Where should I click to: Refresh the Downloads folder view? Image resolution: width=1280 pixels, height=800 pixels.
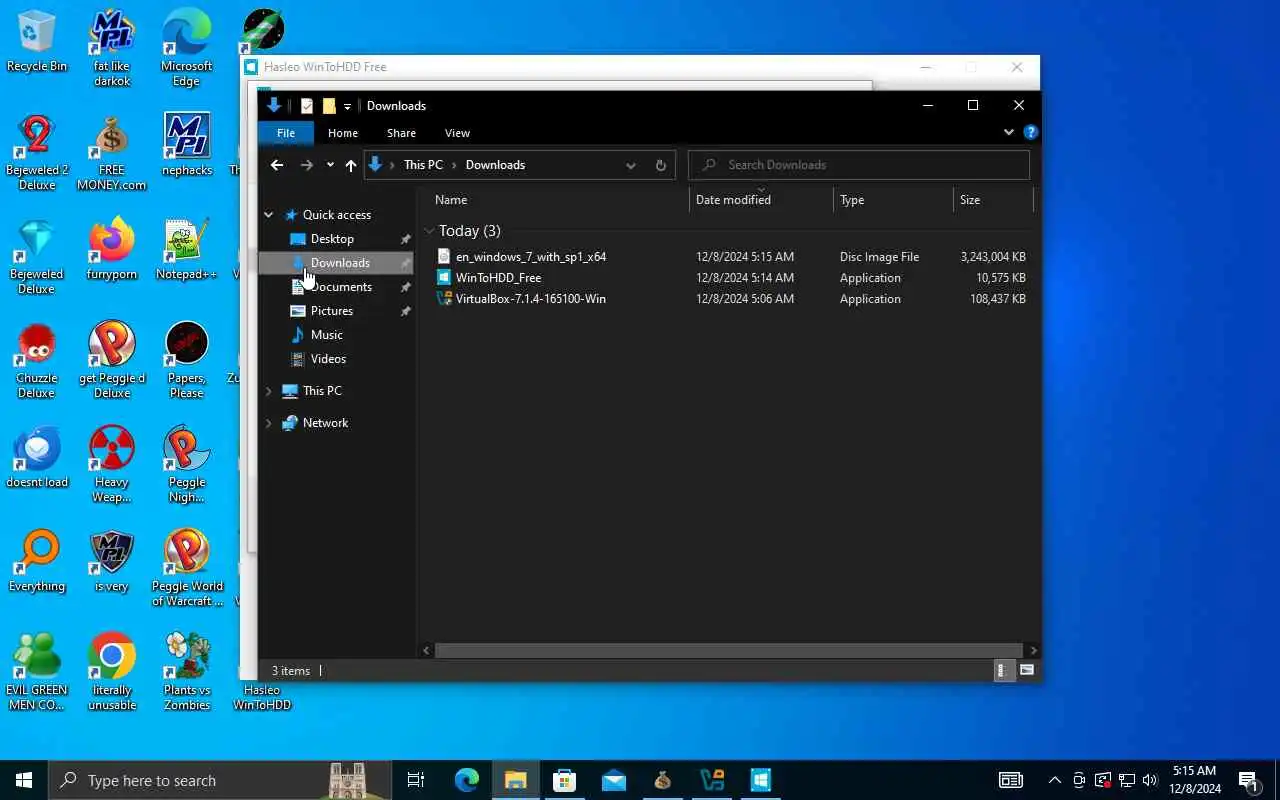[660, 165]
